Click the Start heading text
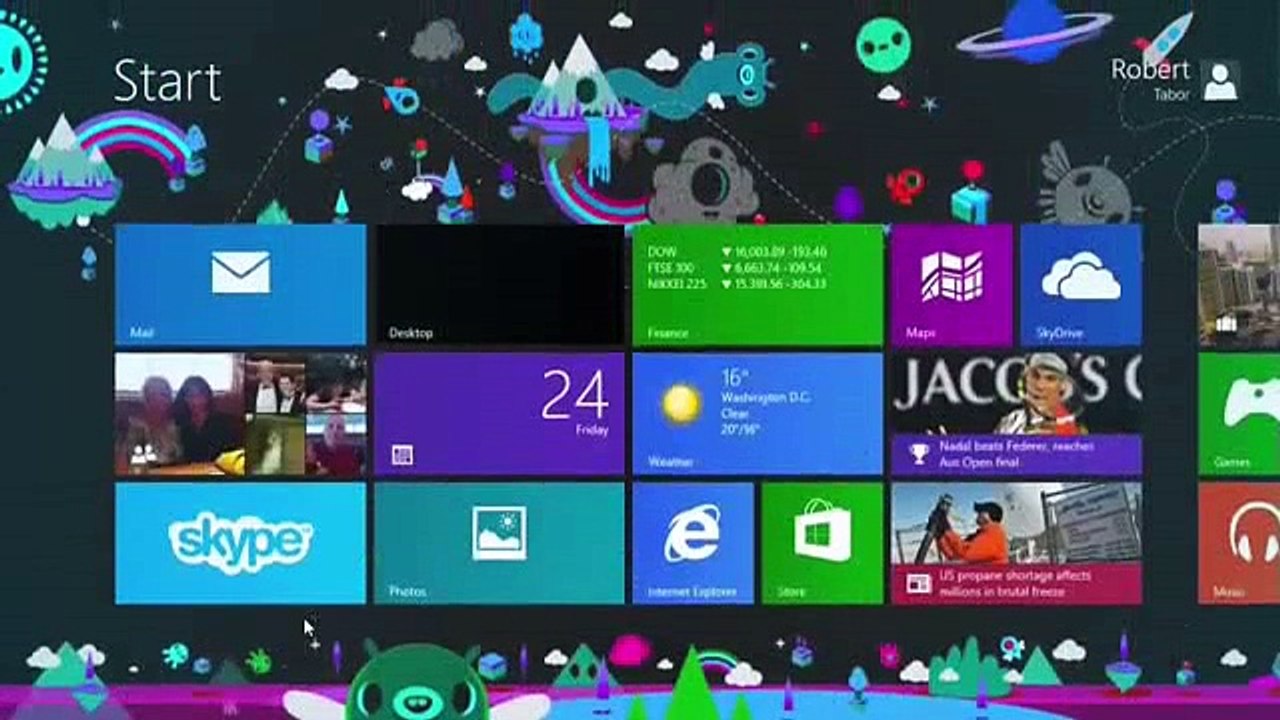 [x=167, y=81]
